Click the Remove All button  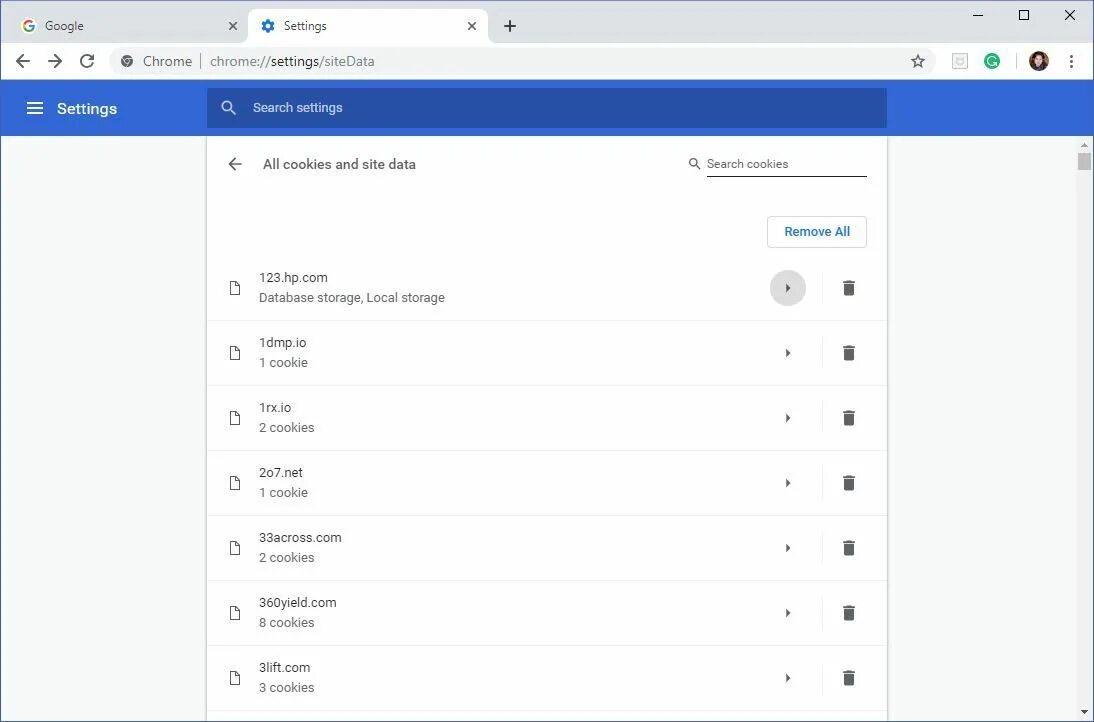click(816, 232)
